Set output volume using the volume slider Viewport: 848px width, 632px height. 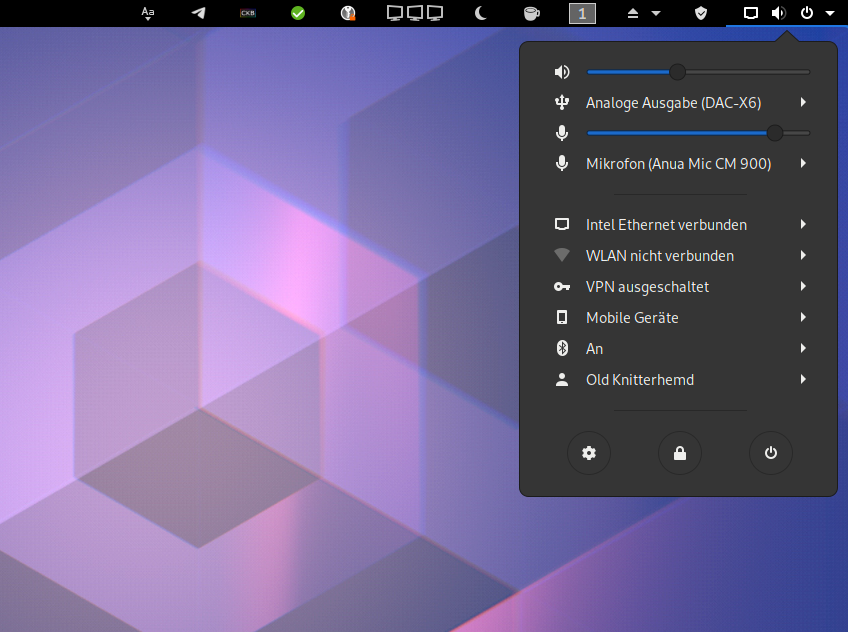click(698, 72)
